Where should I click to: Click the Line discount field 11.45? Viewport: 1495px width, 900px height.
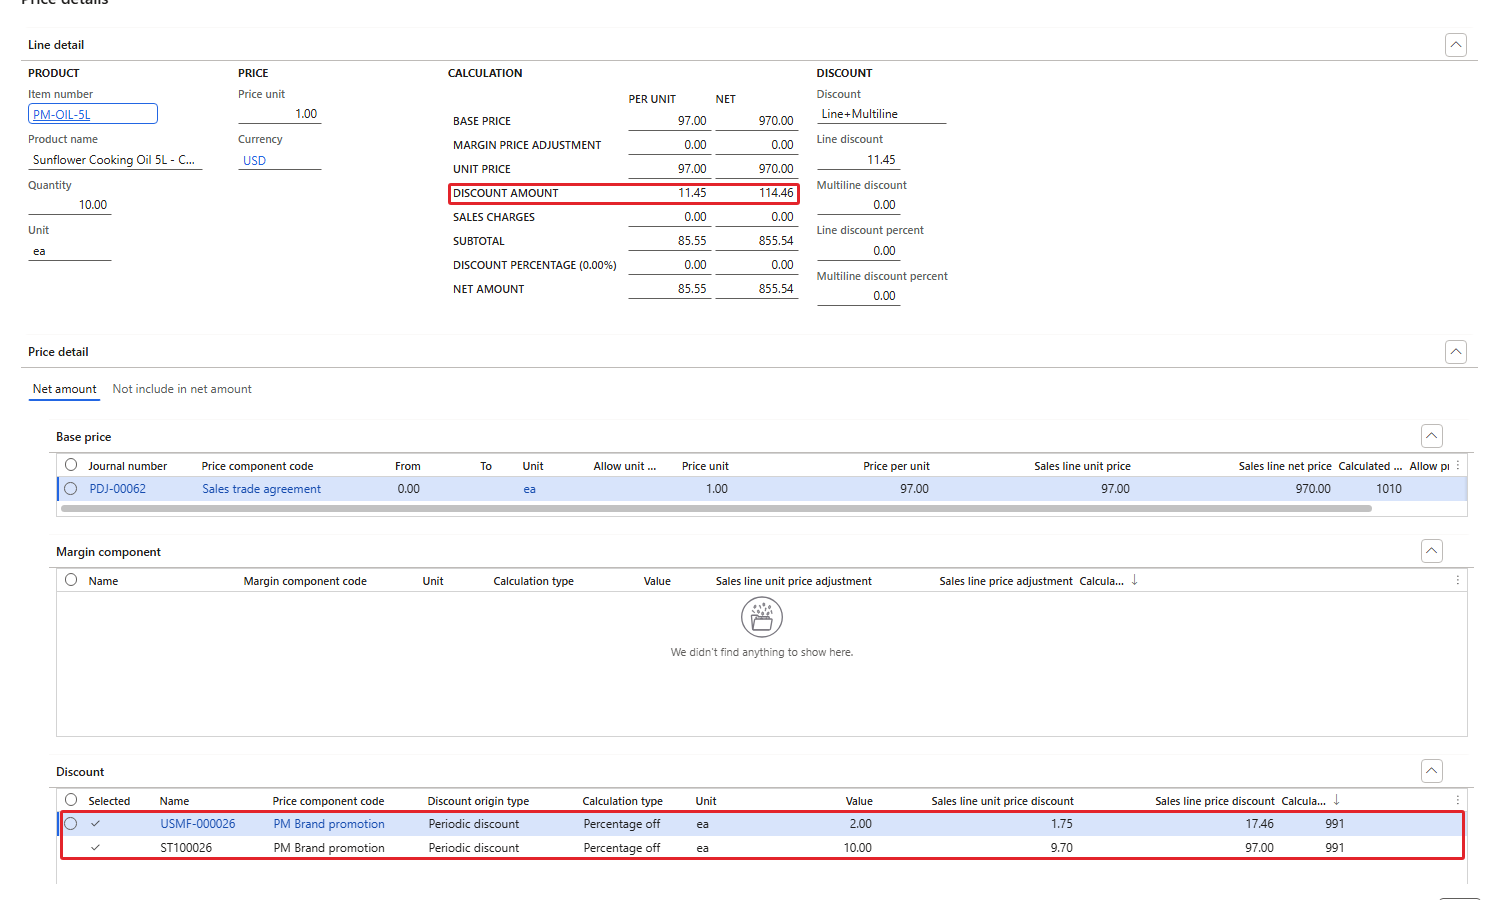tap(858, 160)
